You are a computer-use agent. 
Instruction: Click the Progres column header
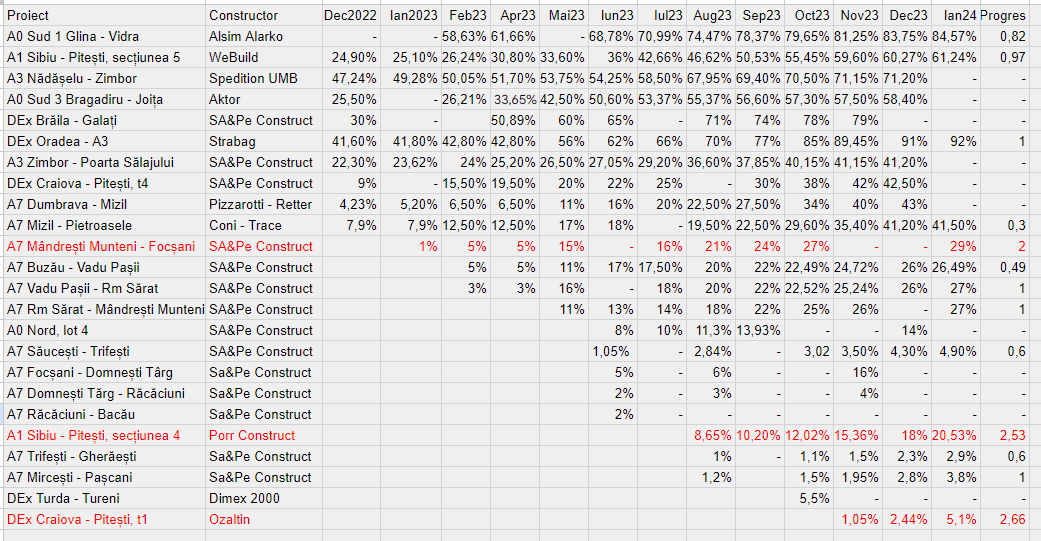(1002, 16)
